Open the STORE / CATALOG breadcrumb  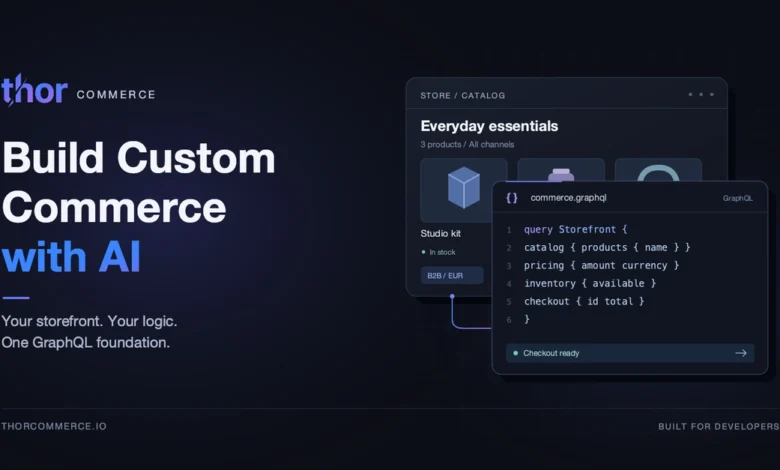[x=463, y=95]
